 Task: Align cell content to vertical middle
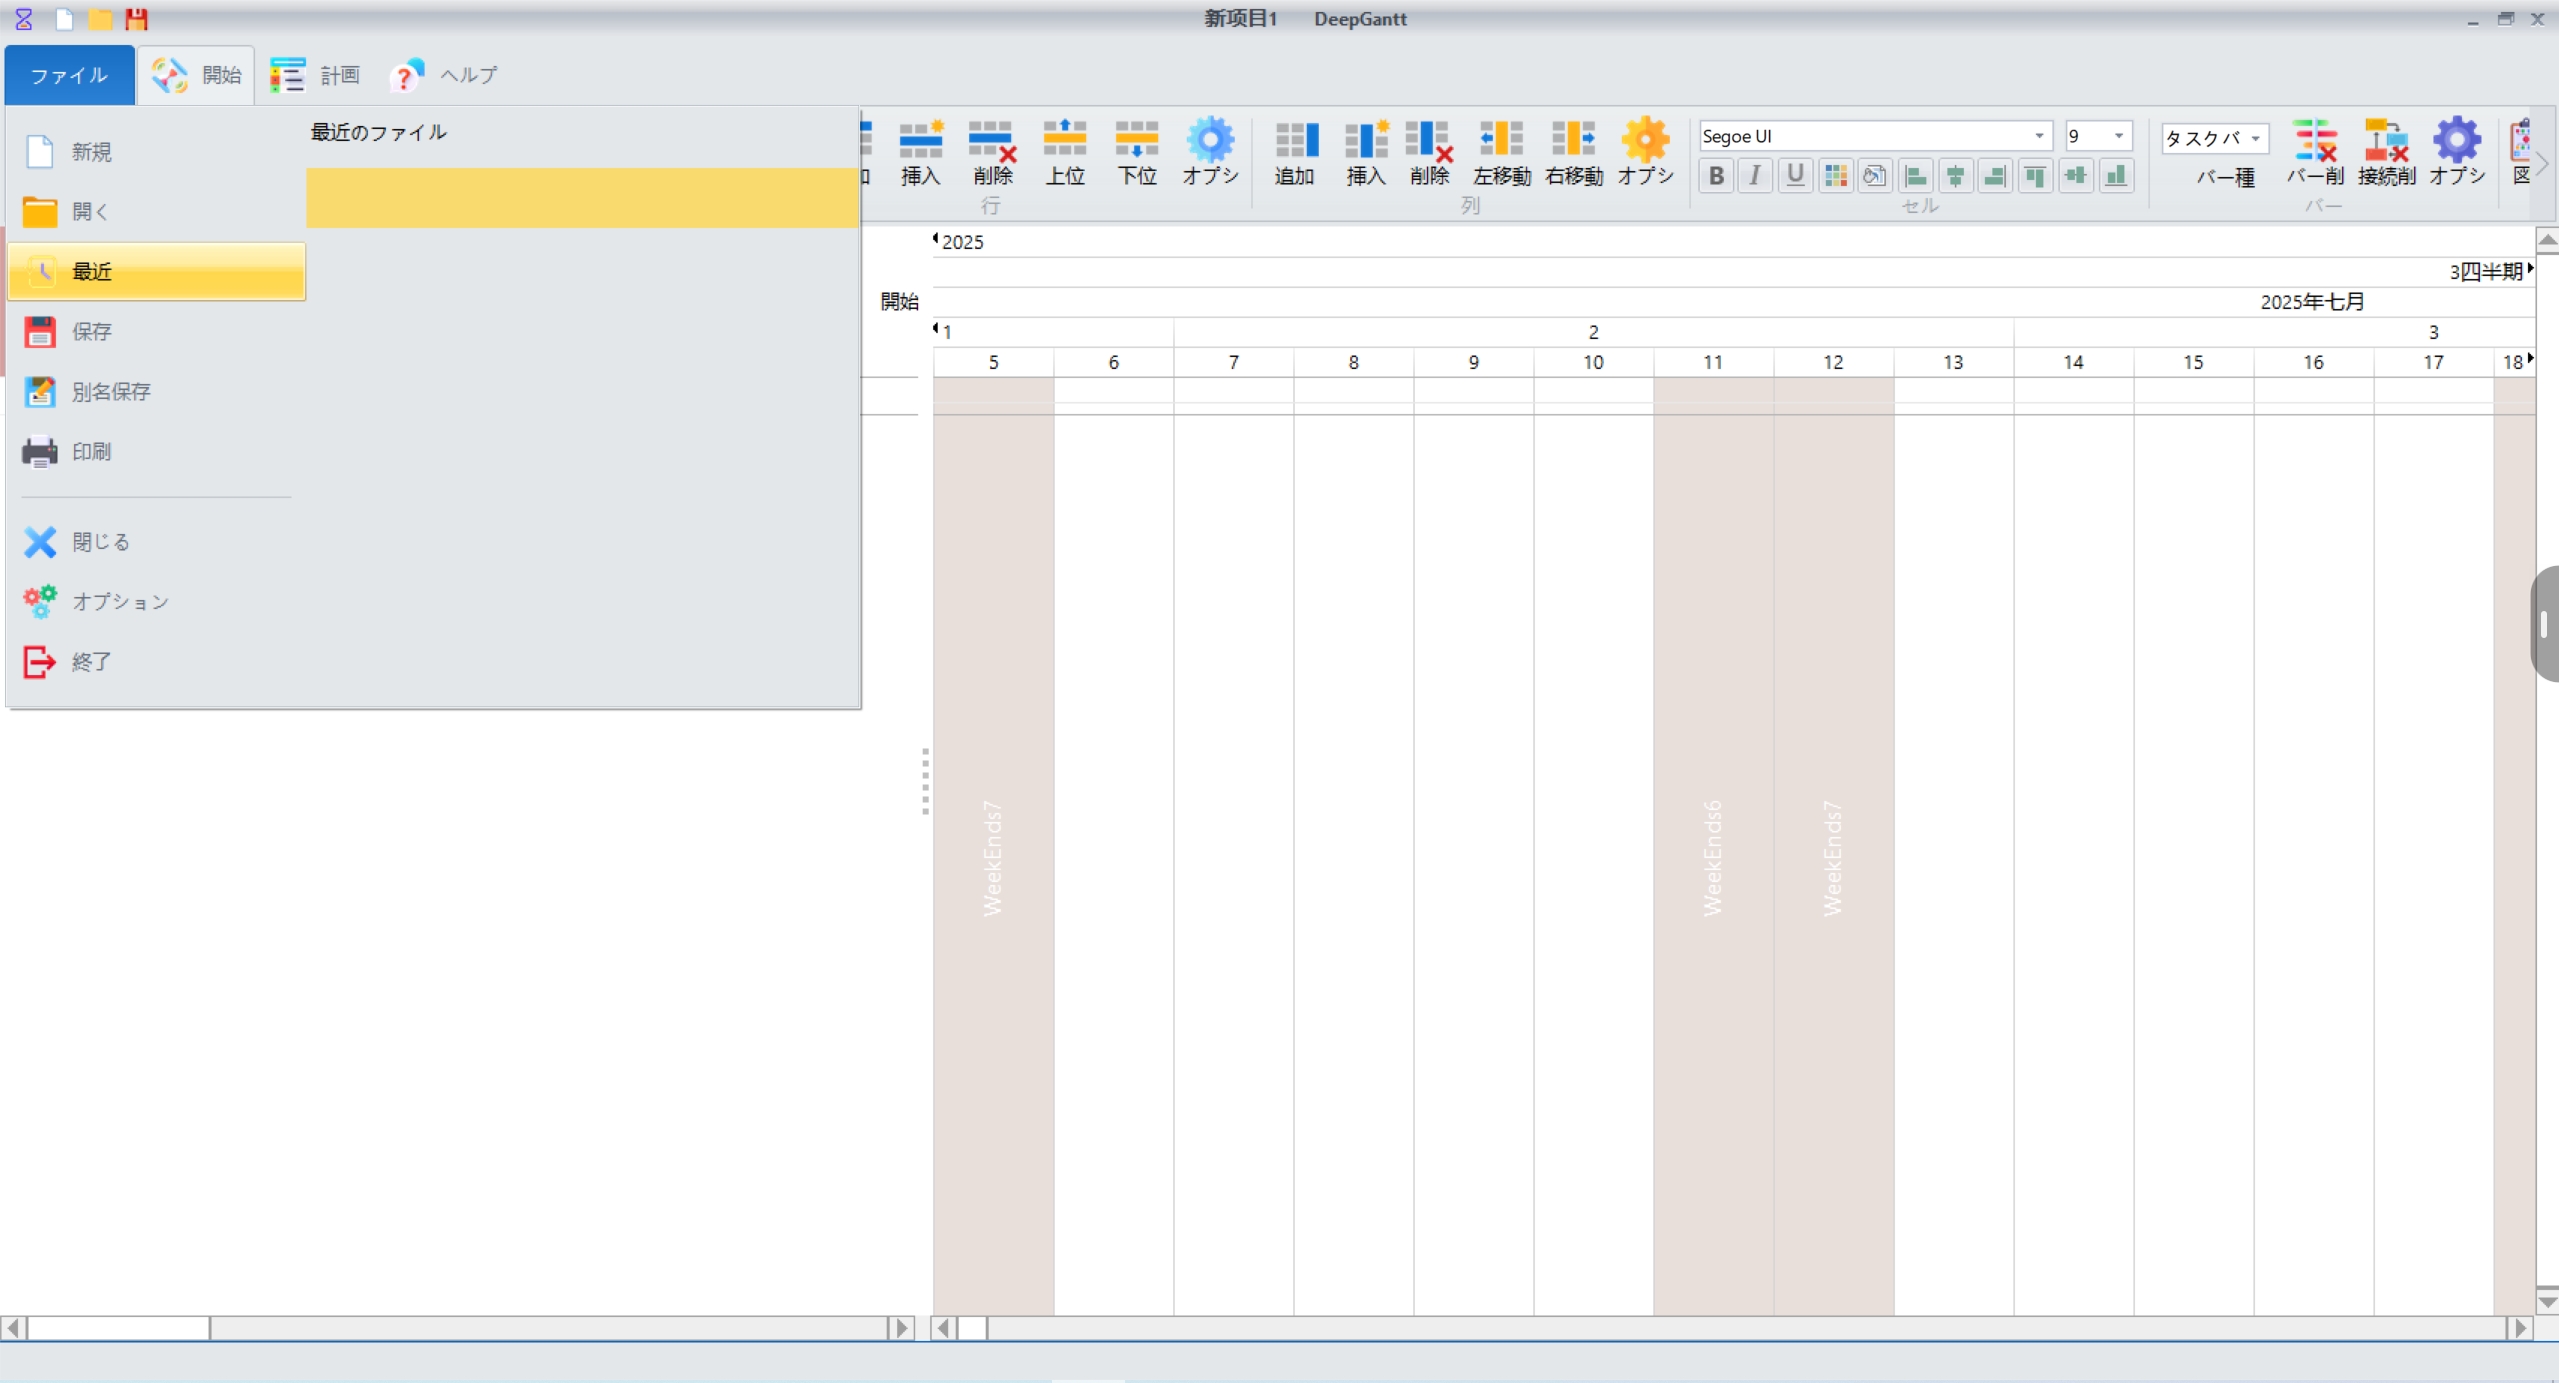(x=2075, y=176)
